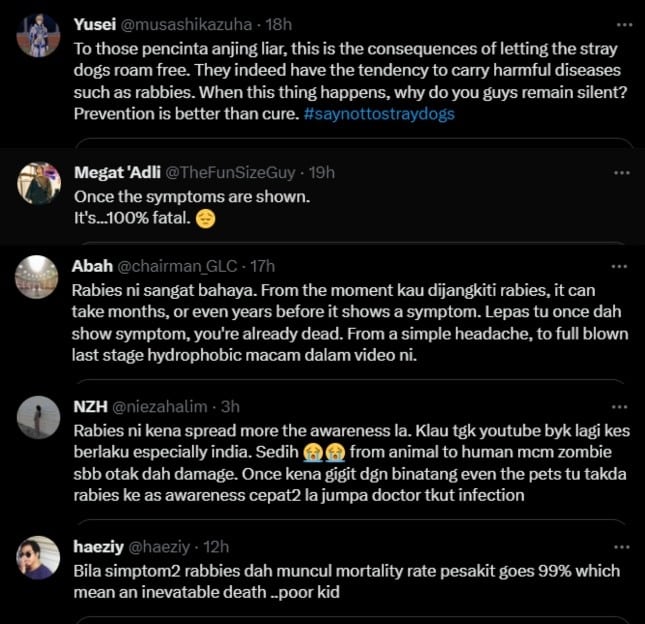View NZH's profile photo
This screenshot has height=624, width=645.
[x=39, y=418]
